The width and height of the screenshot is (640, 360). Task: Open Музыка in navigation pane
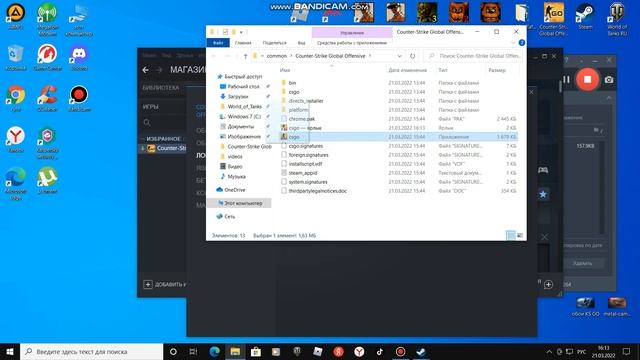point(236,176)
